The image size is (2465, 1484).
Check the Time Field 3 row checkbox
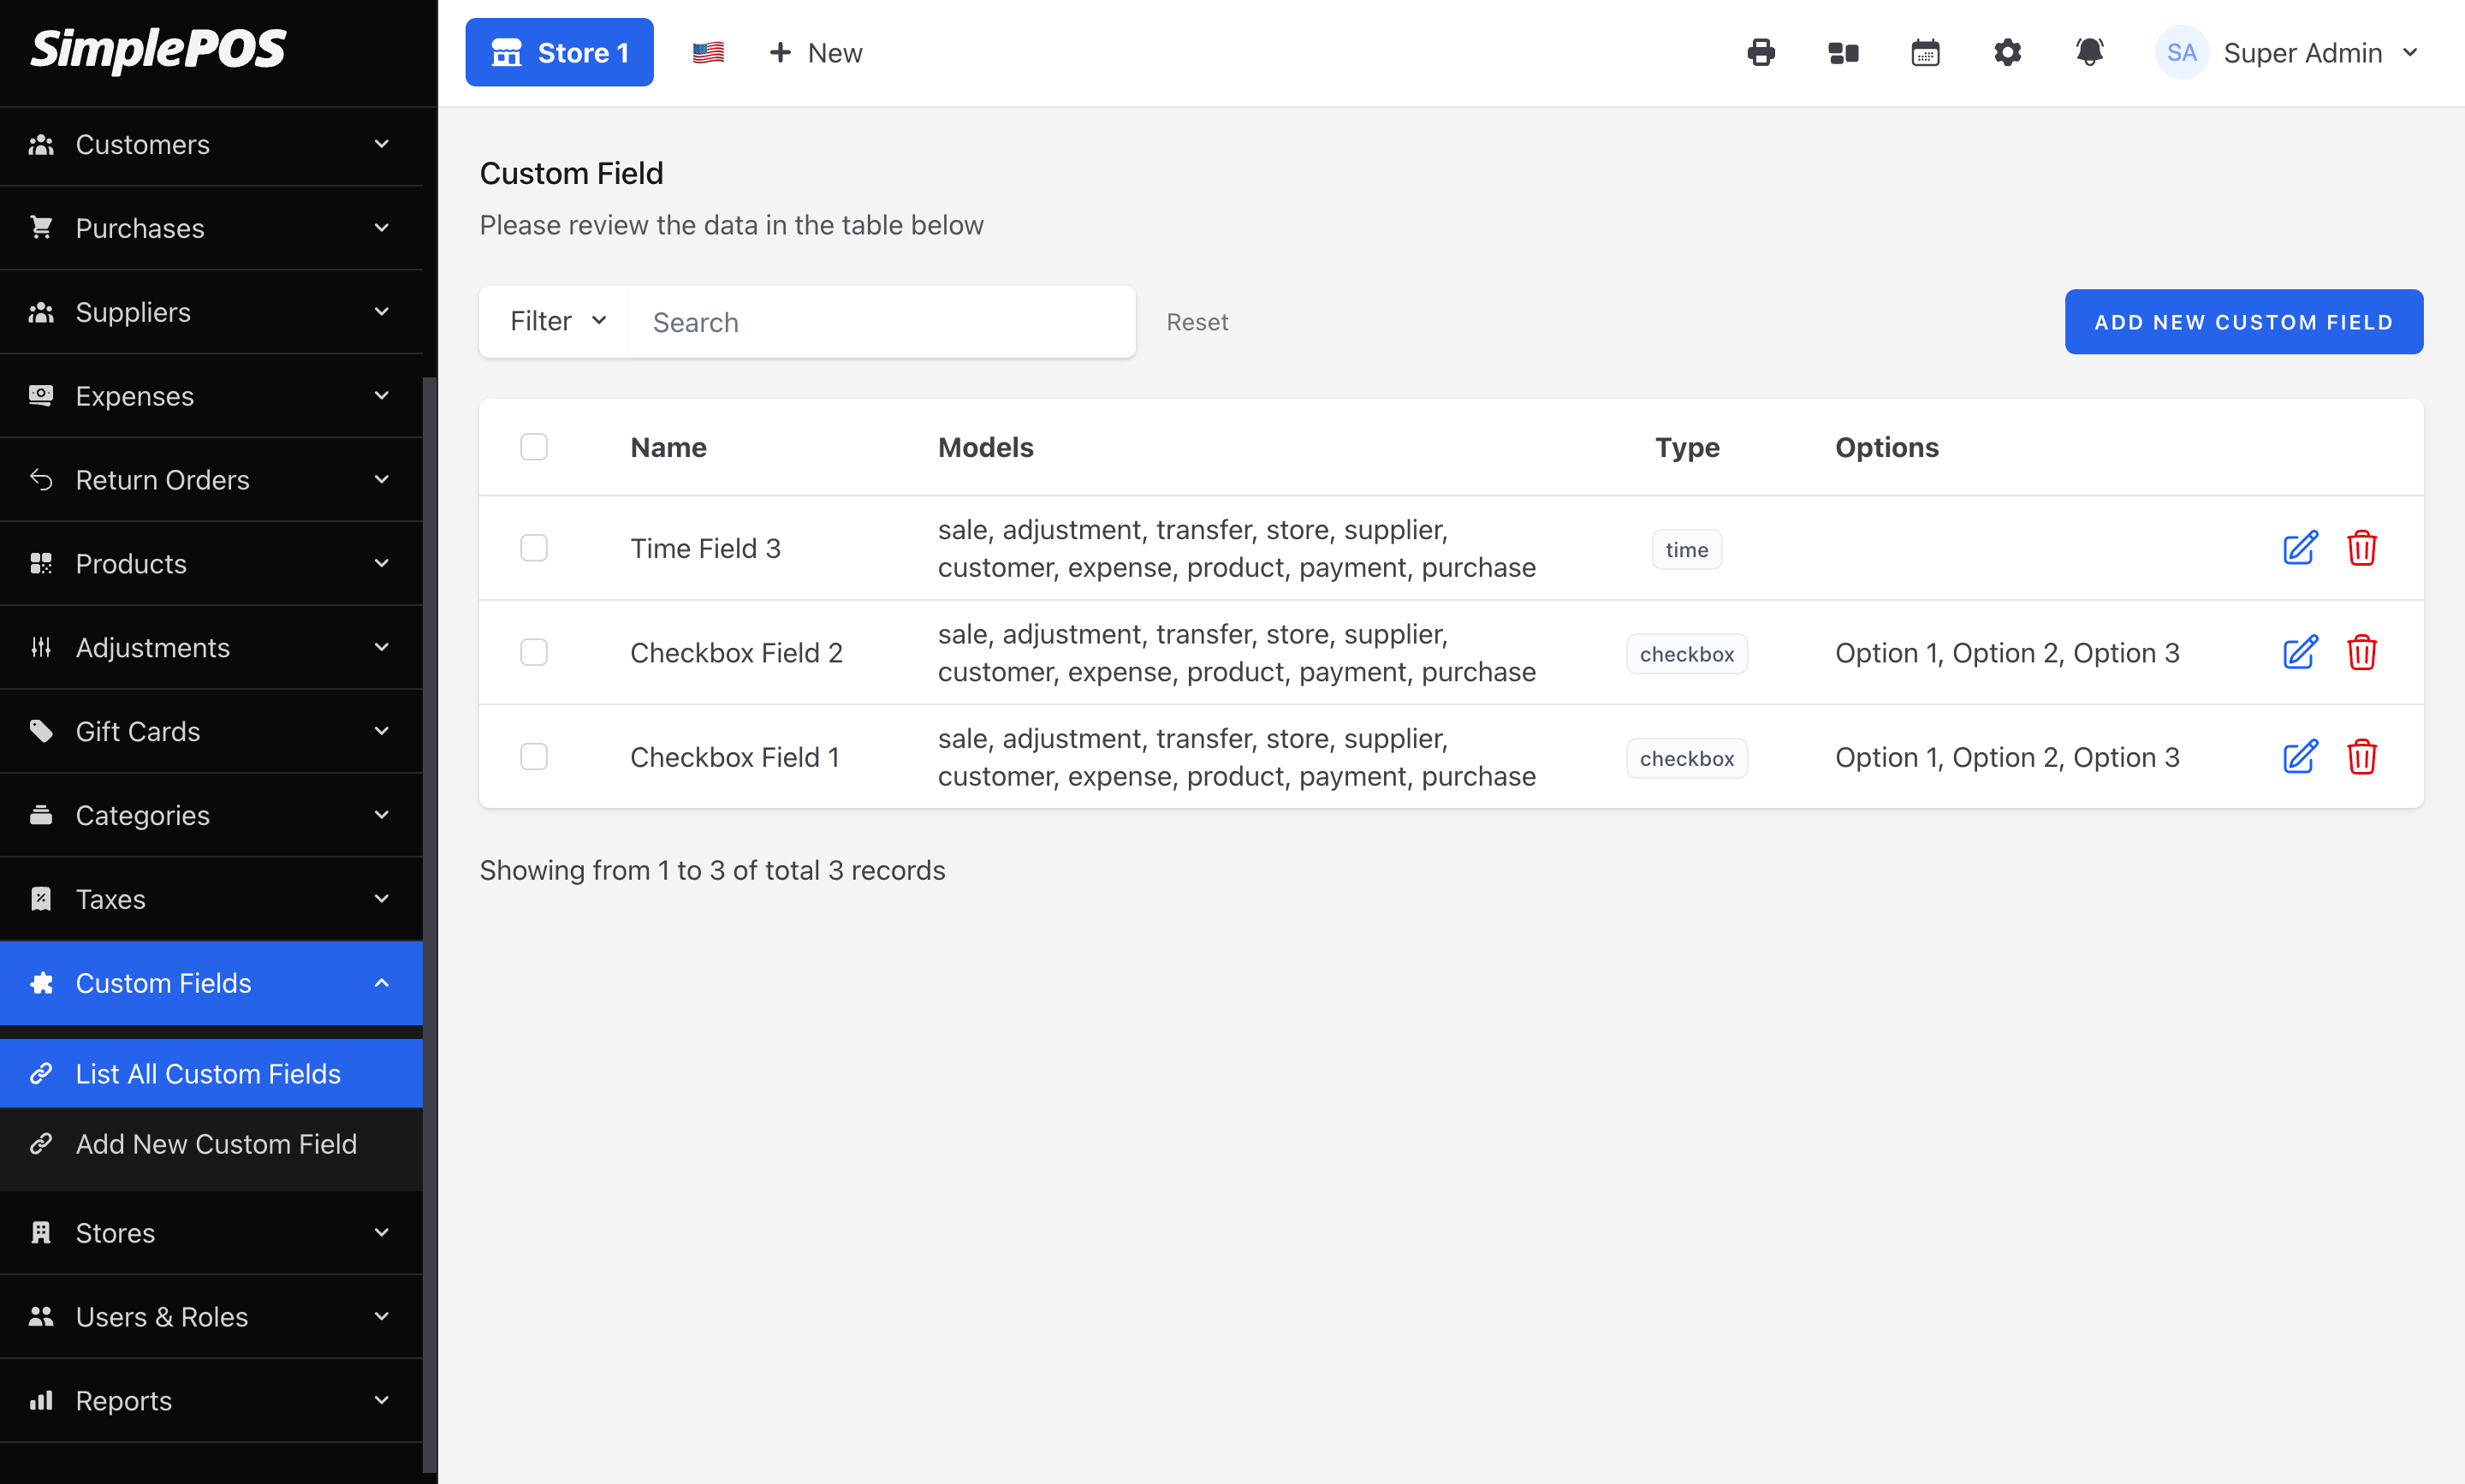pos(534,548)
